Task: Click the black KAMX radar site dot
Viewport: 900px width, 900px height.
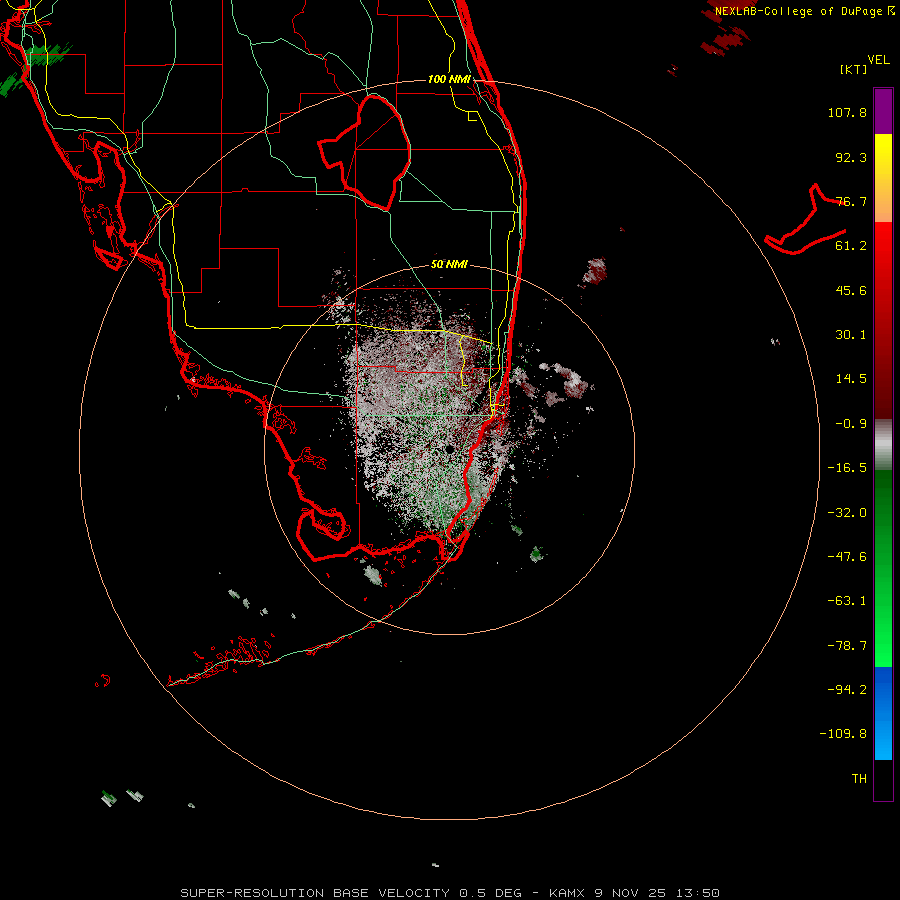Action: (449, 449)
